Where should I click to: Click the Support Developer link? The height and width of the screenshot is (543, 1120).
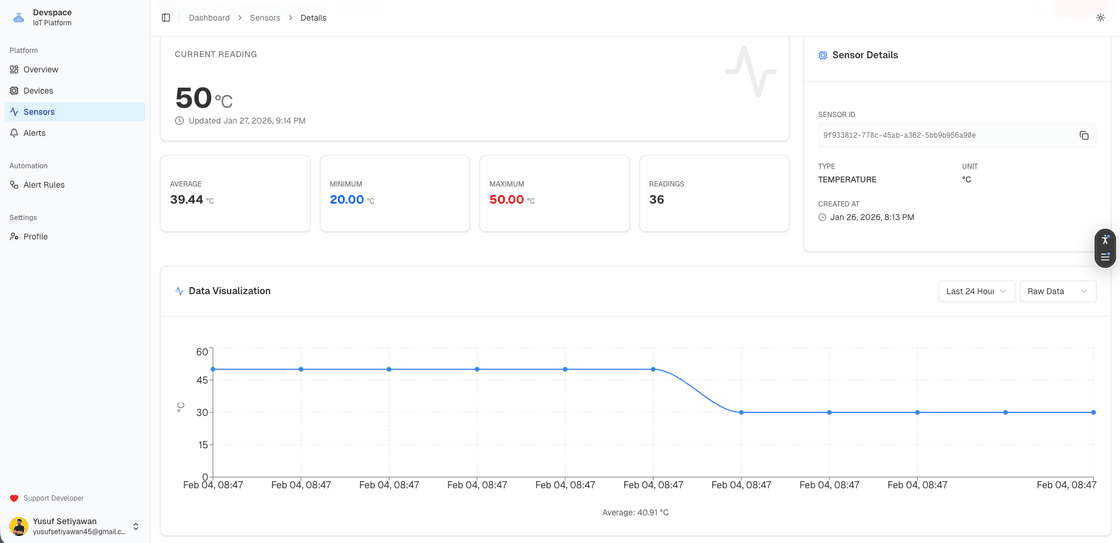pyautogui.click(x=54, y=498)
